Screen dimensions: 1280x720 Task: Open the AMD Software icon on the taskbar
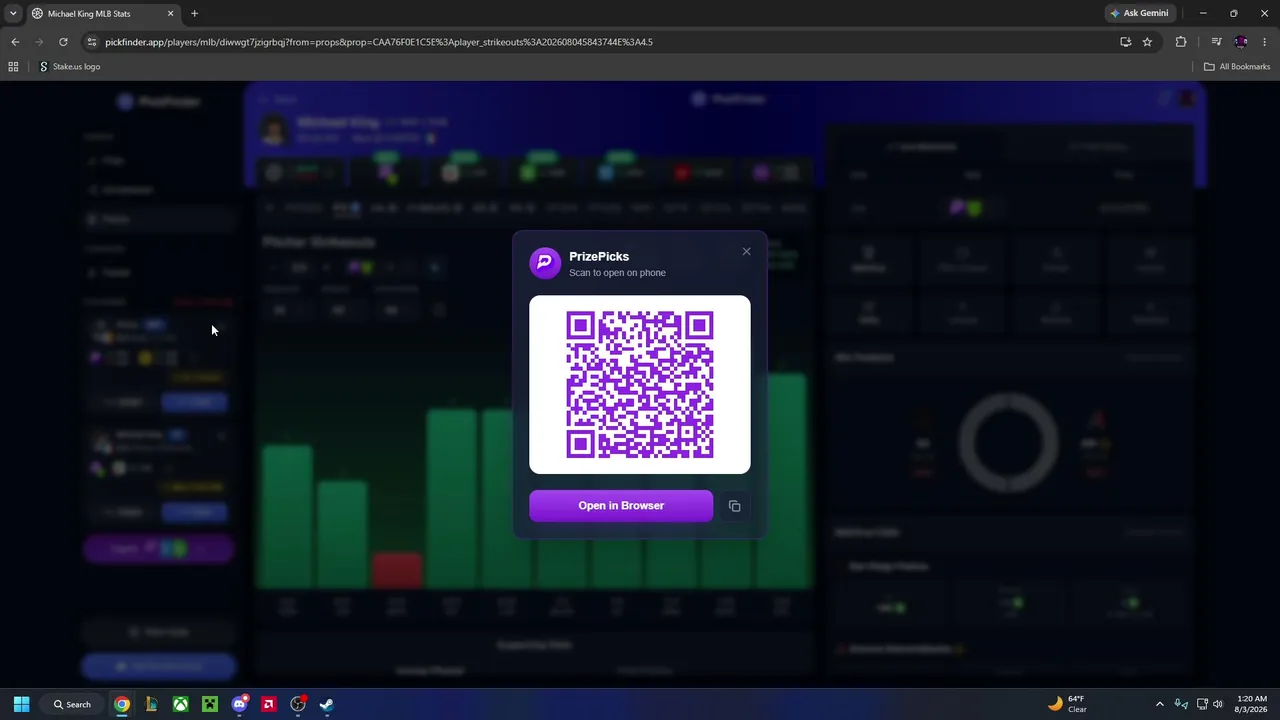[268, 704]
